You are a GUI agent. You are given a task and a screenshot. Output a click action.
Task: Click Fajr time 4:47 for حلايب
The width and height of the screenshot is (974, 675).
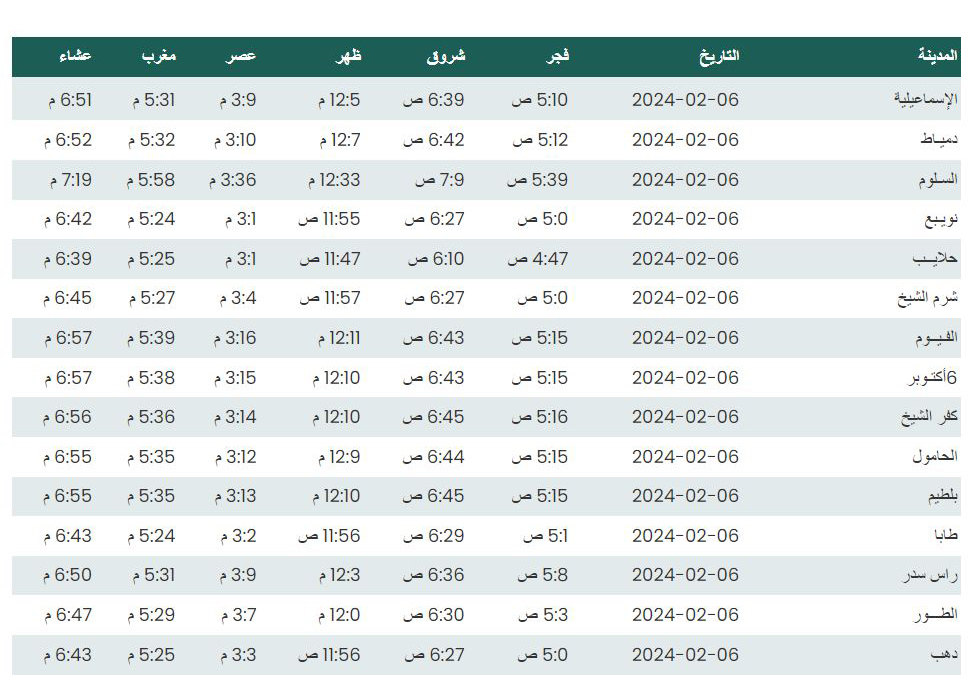[538, 259]
